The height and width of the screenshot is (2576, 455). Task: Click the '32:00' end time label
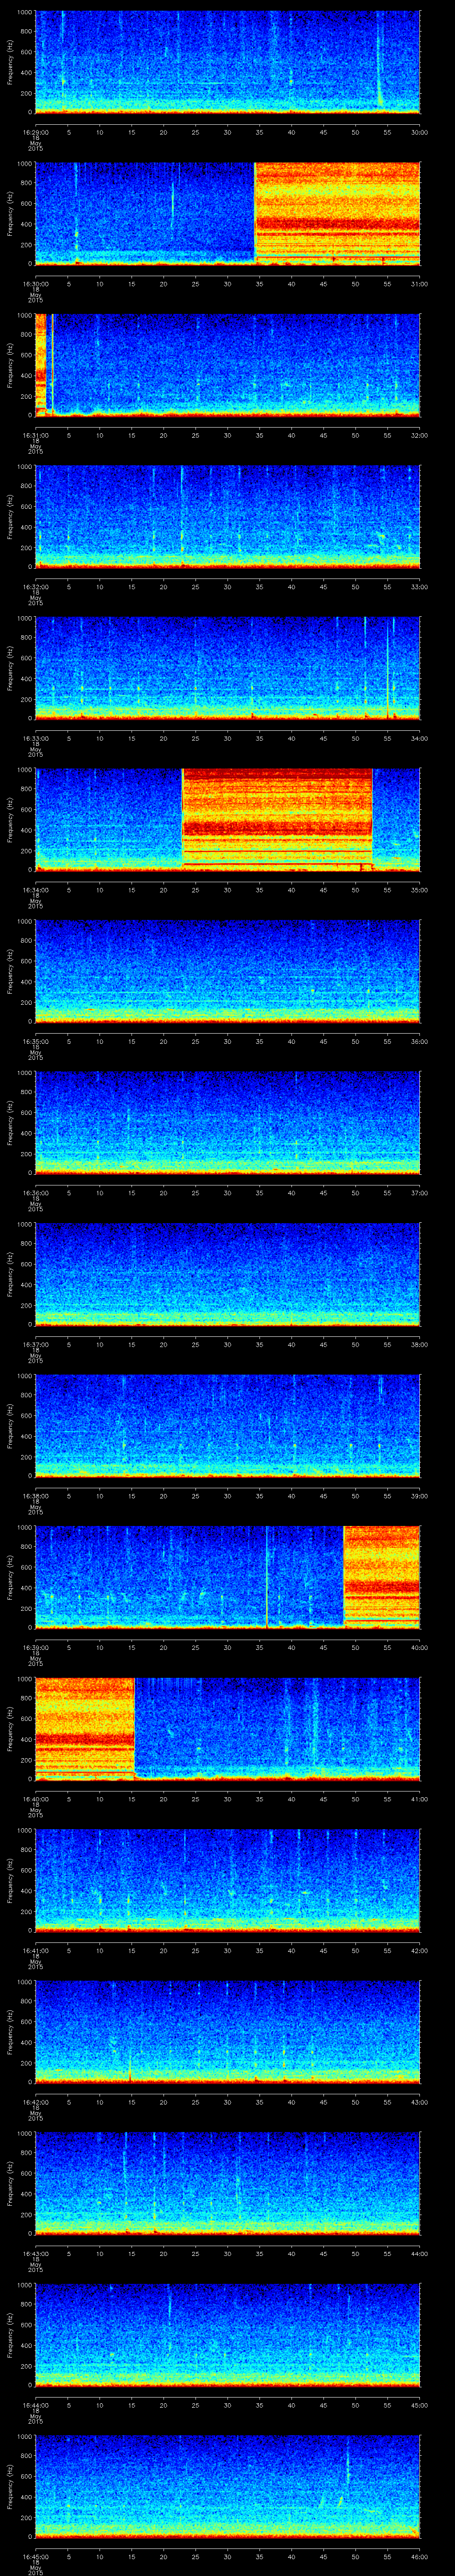tap(419, 434)
